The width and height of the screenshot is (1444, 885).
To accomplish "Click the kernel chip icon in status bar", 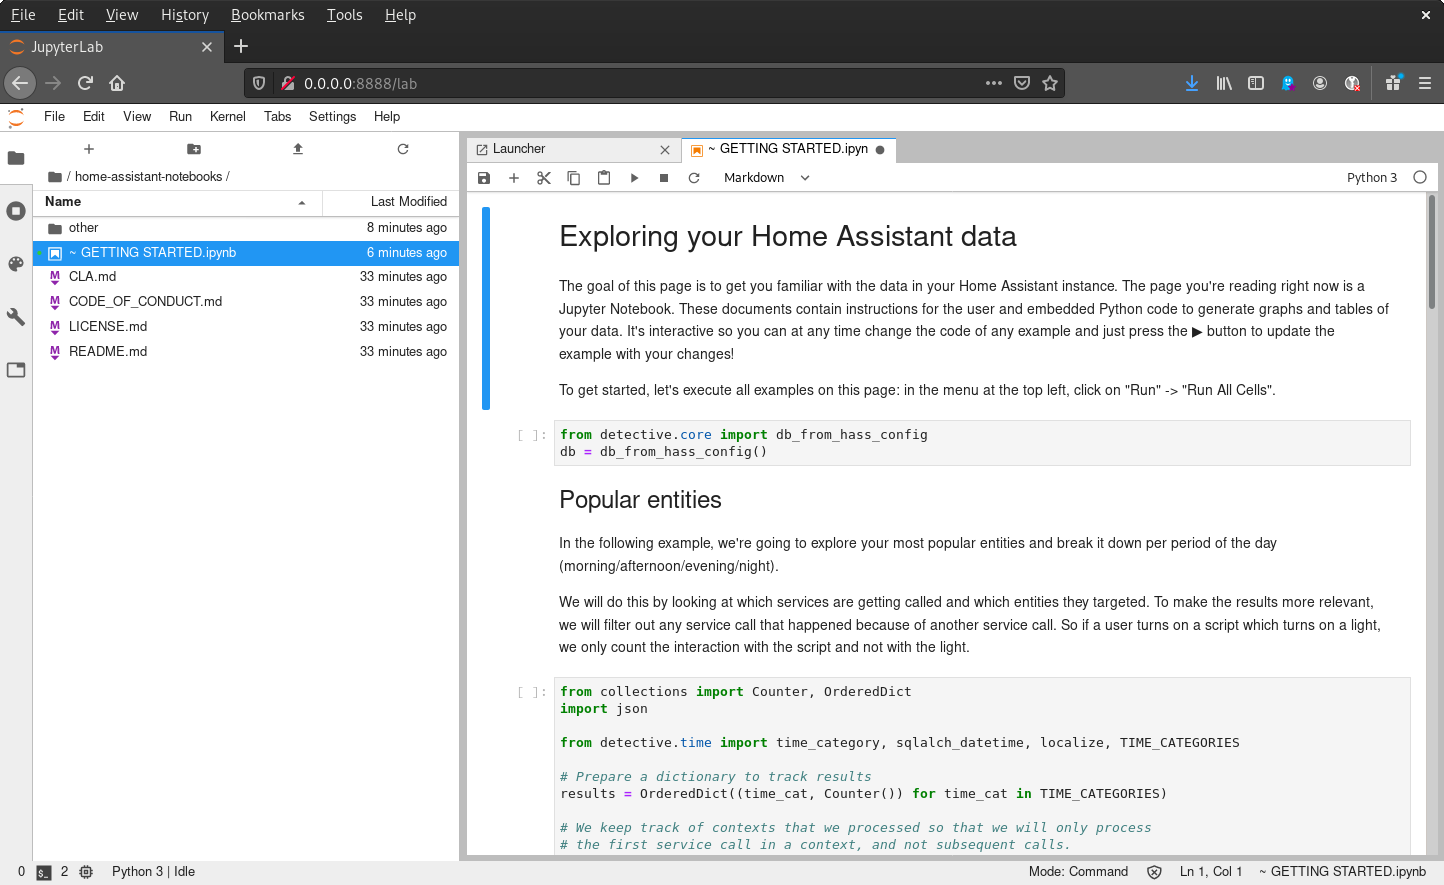I will coord(86,872).
